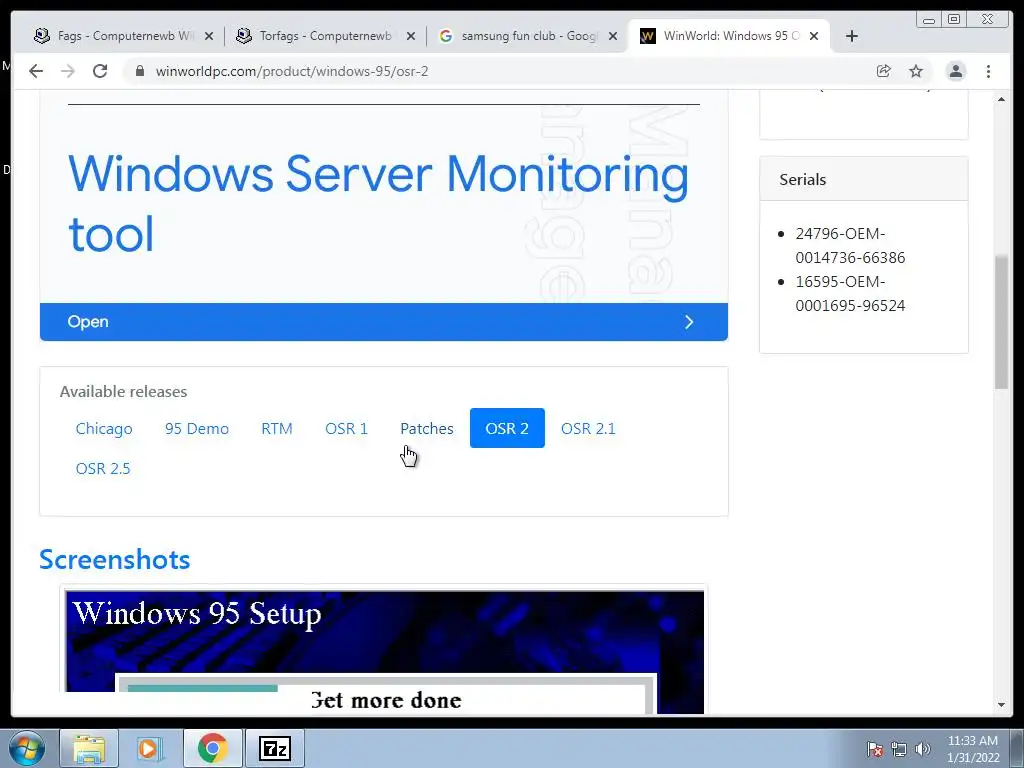Open network status tray icon
This screenshot has width=1024, height=768.
point(899,749)
